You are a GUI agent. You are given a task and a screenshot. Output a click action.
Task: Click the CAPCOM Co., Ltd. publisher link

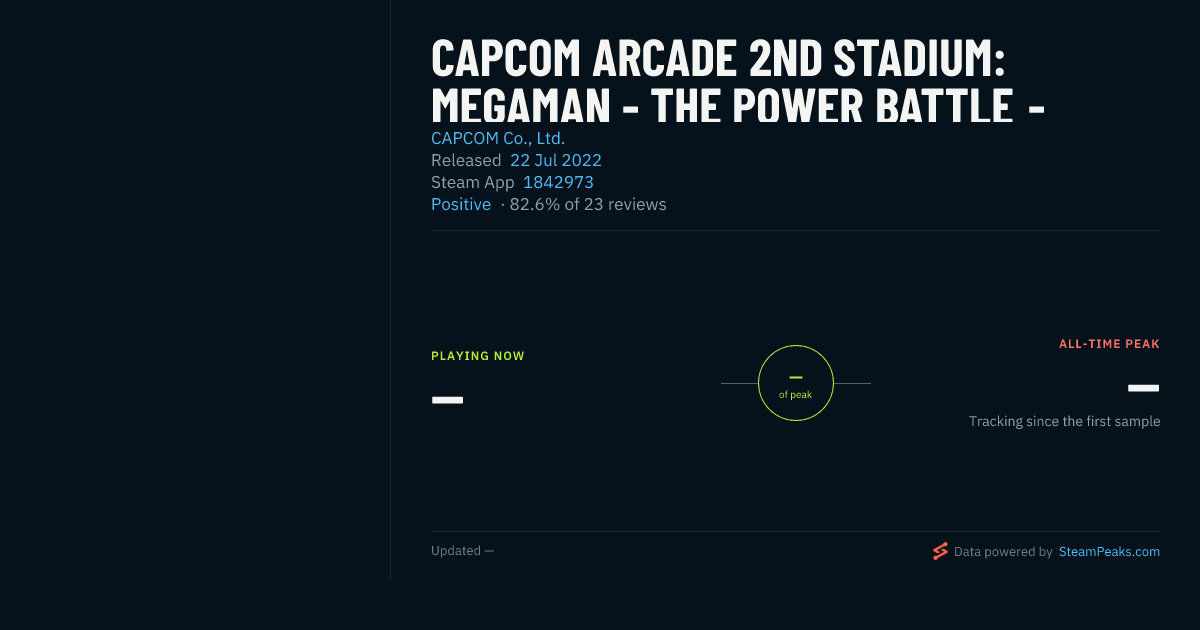tap(498, 138)
